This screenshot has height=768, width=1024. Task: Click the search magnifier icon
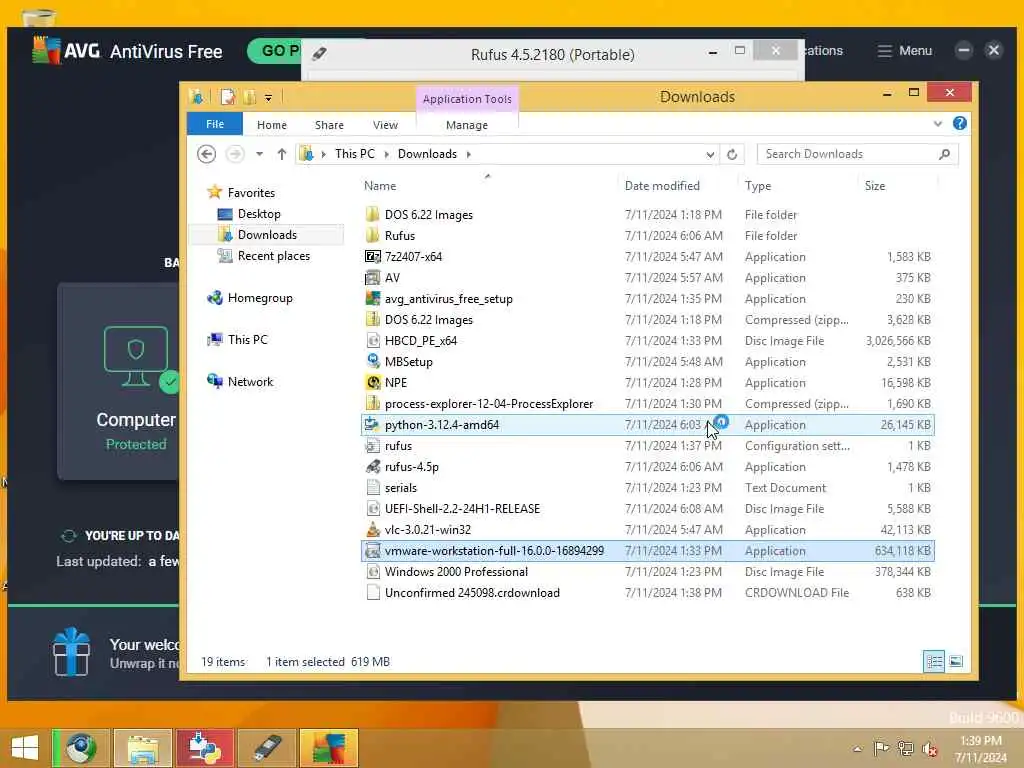944,154
